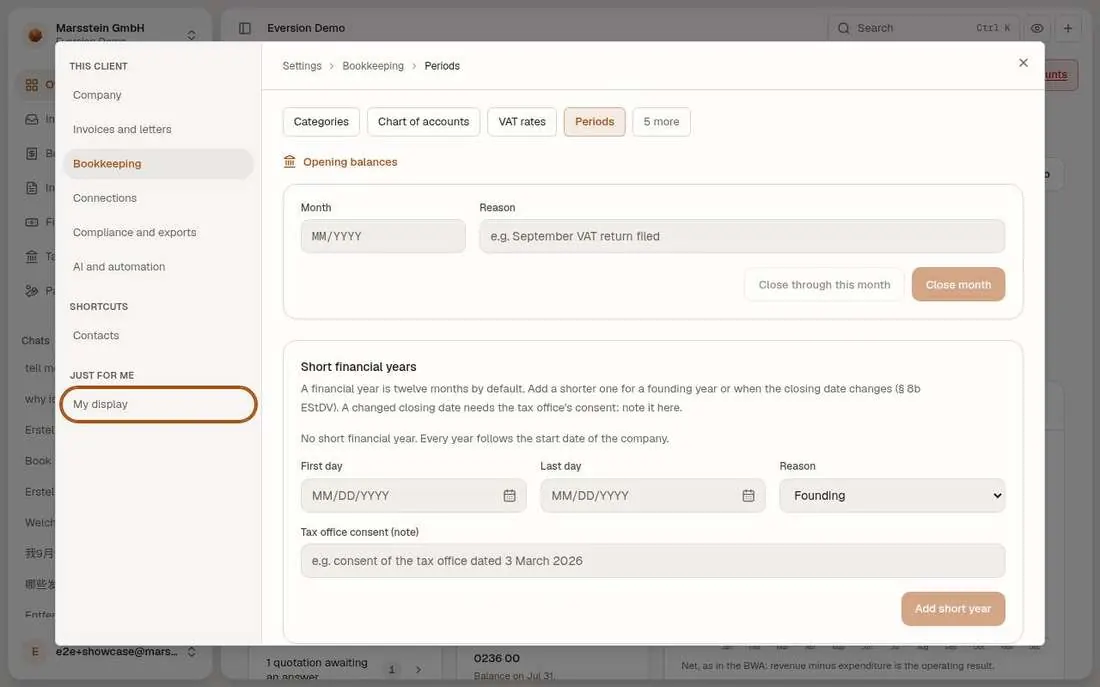Select the Periods tab
This screenshot has width=1100, height=687.
point(594,121)
